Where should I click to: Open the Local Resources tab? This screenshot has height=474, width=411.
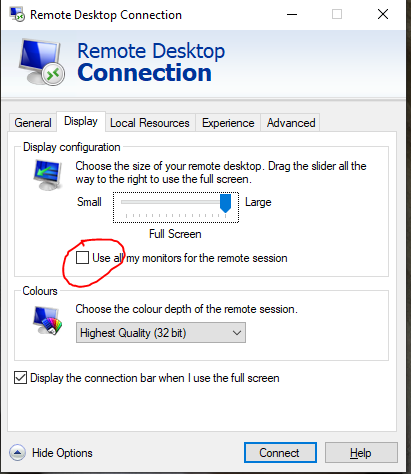tap(150, 123)
